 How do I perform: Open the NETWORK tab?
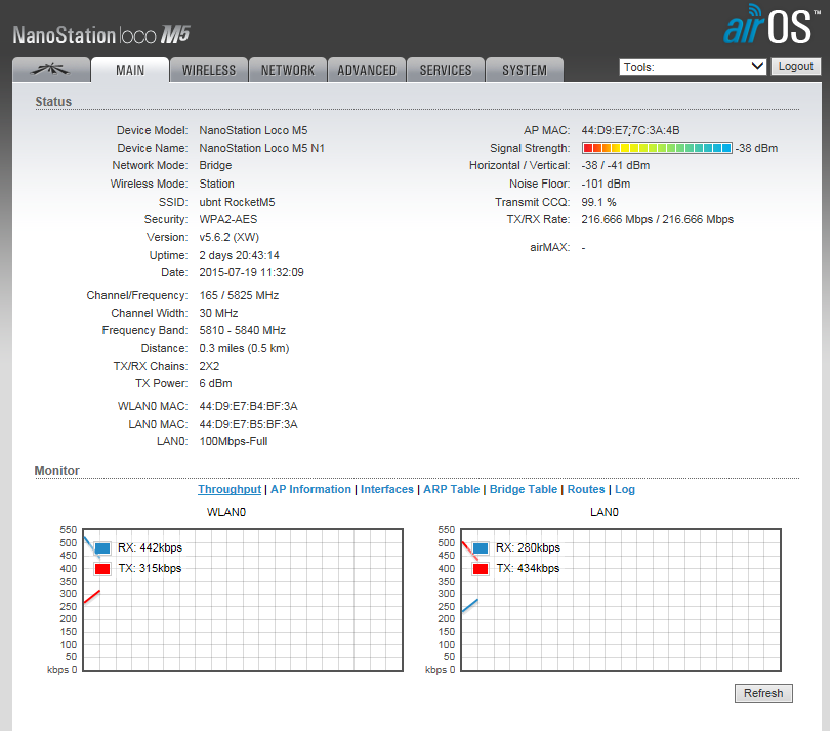(287, 70)
